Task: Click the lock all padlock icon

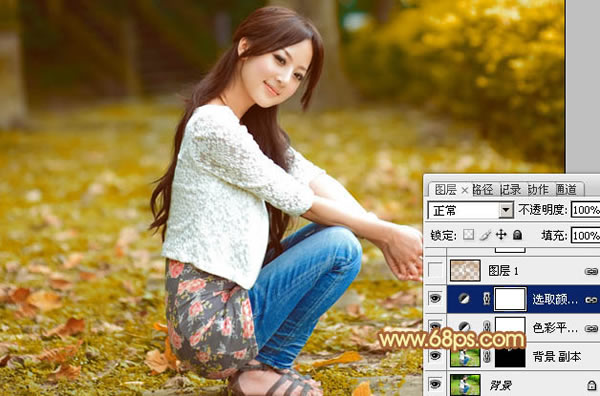Action: coord(517,235)
